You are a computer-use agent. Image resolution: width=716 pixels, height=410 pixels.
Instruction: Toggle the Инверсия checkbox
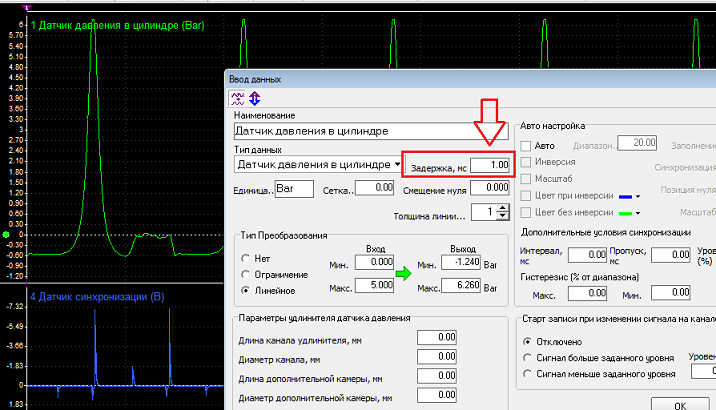pos(526,162)
